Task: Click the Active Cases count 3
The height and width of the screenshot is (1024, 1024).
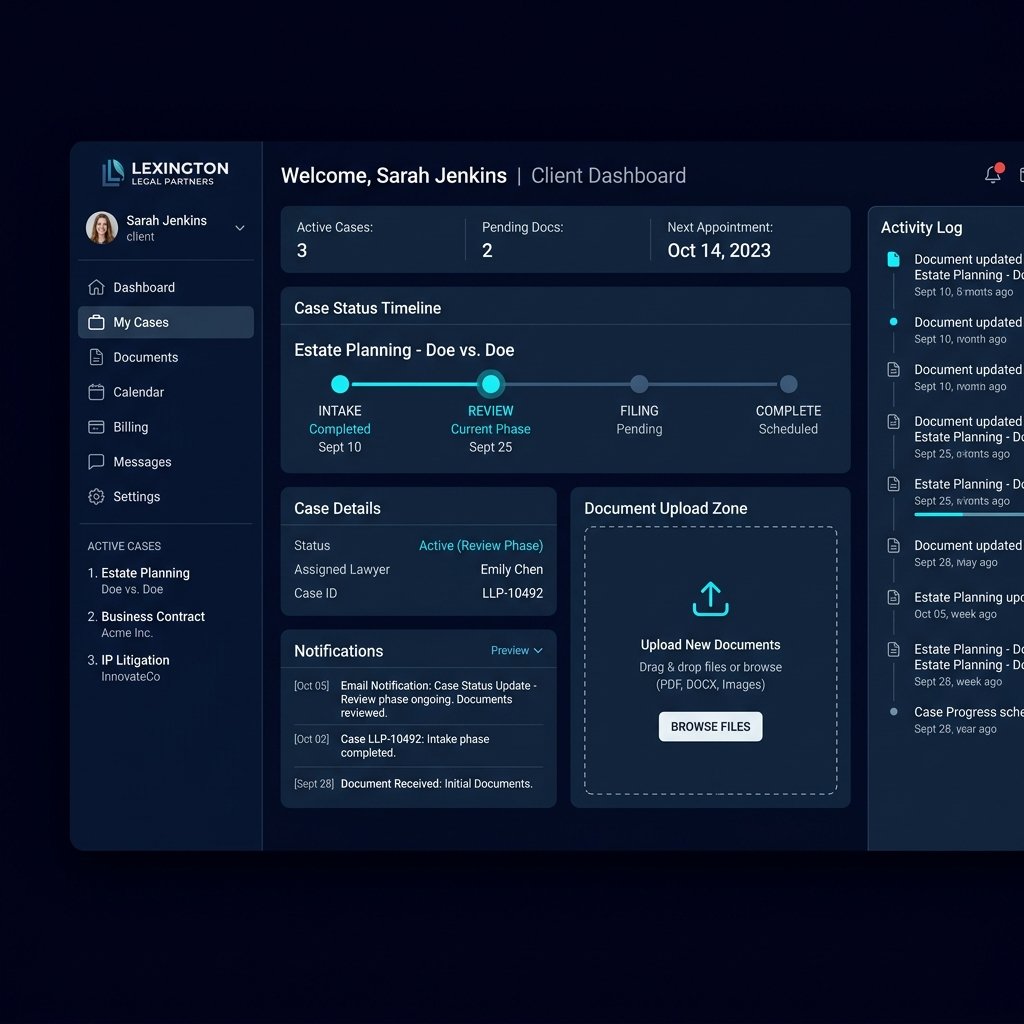Action: click(302, 250)
